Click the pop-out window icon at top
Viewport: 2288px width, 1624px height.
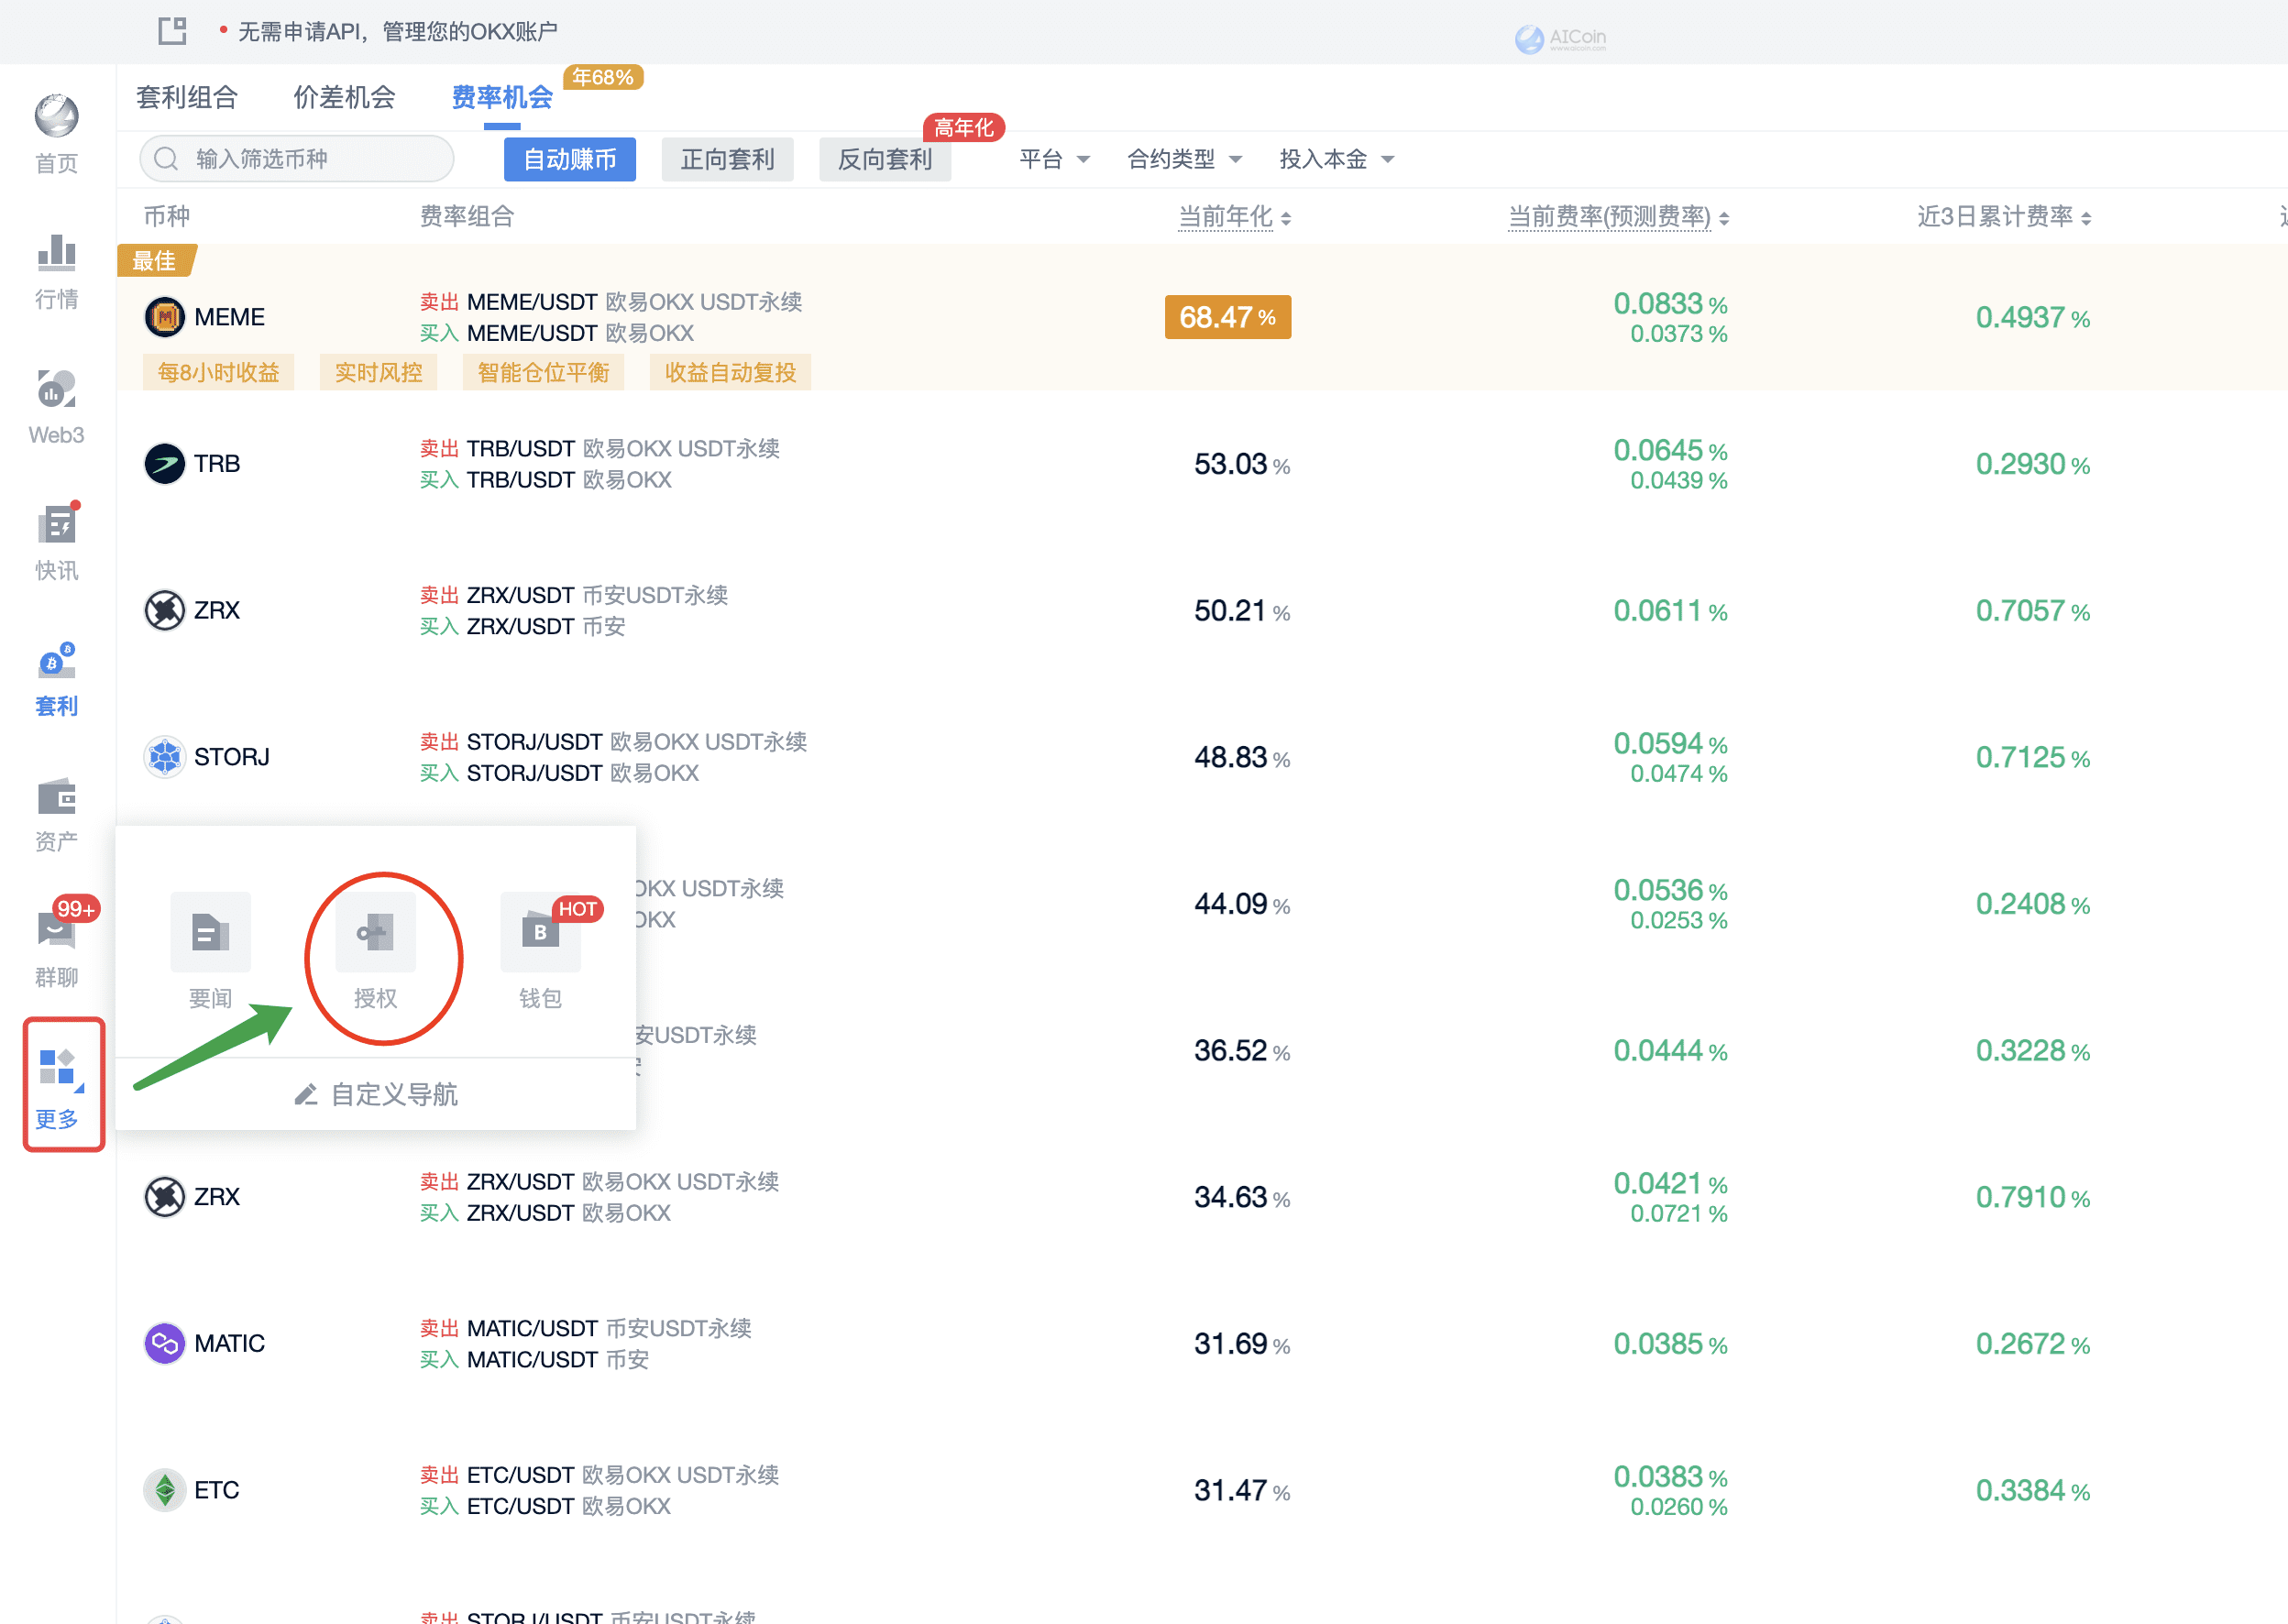click(x=173, y=31)
